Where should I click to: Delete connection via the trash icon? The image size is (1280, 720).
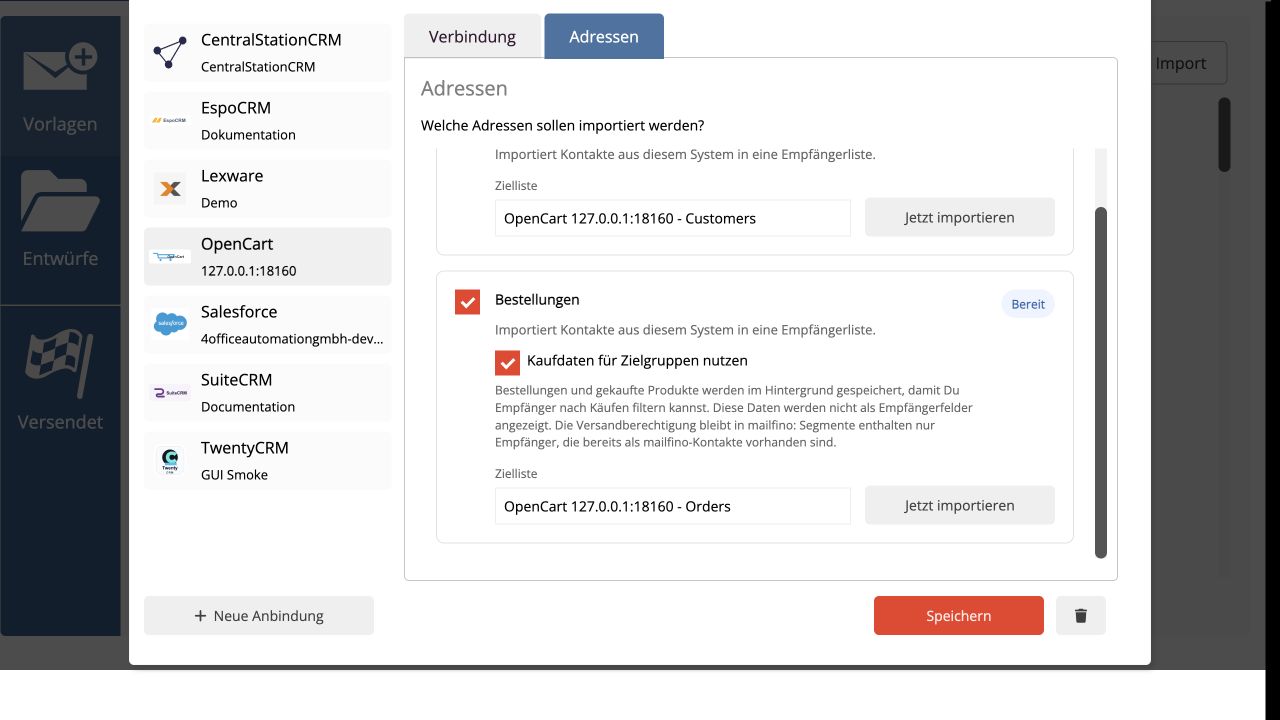1081,616
